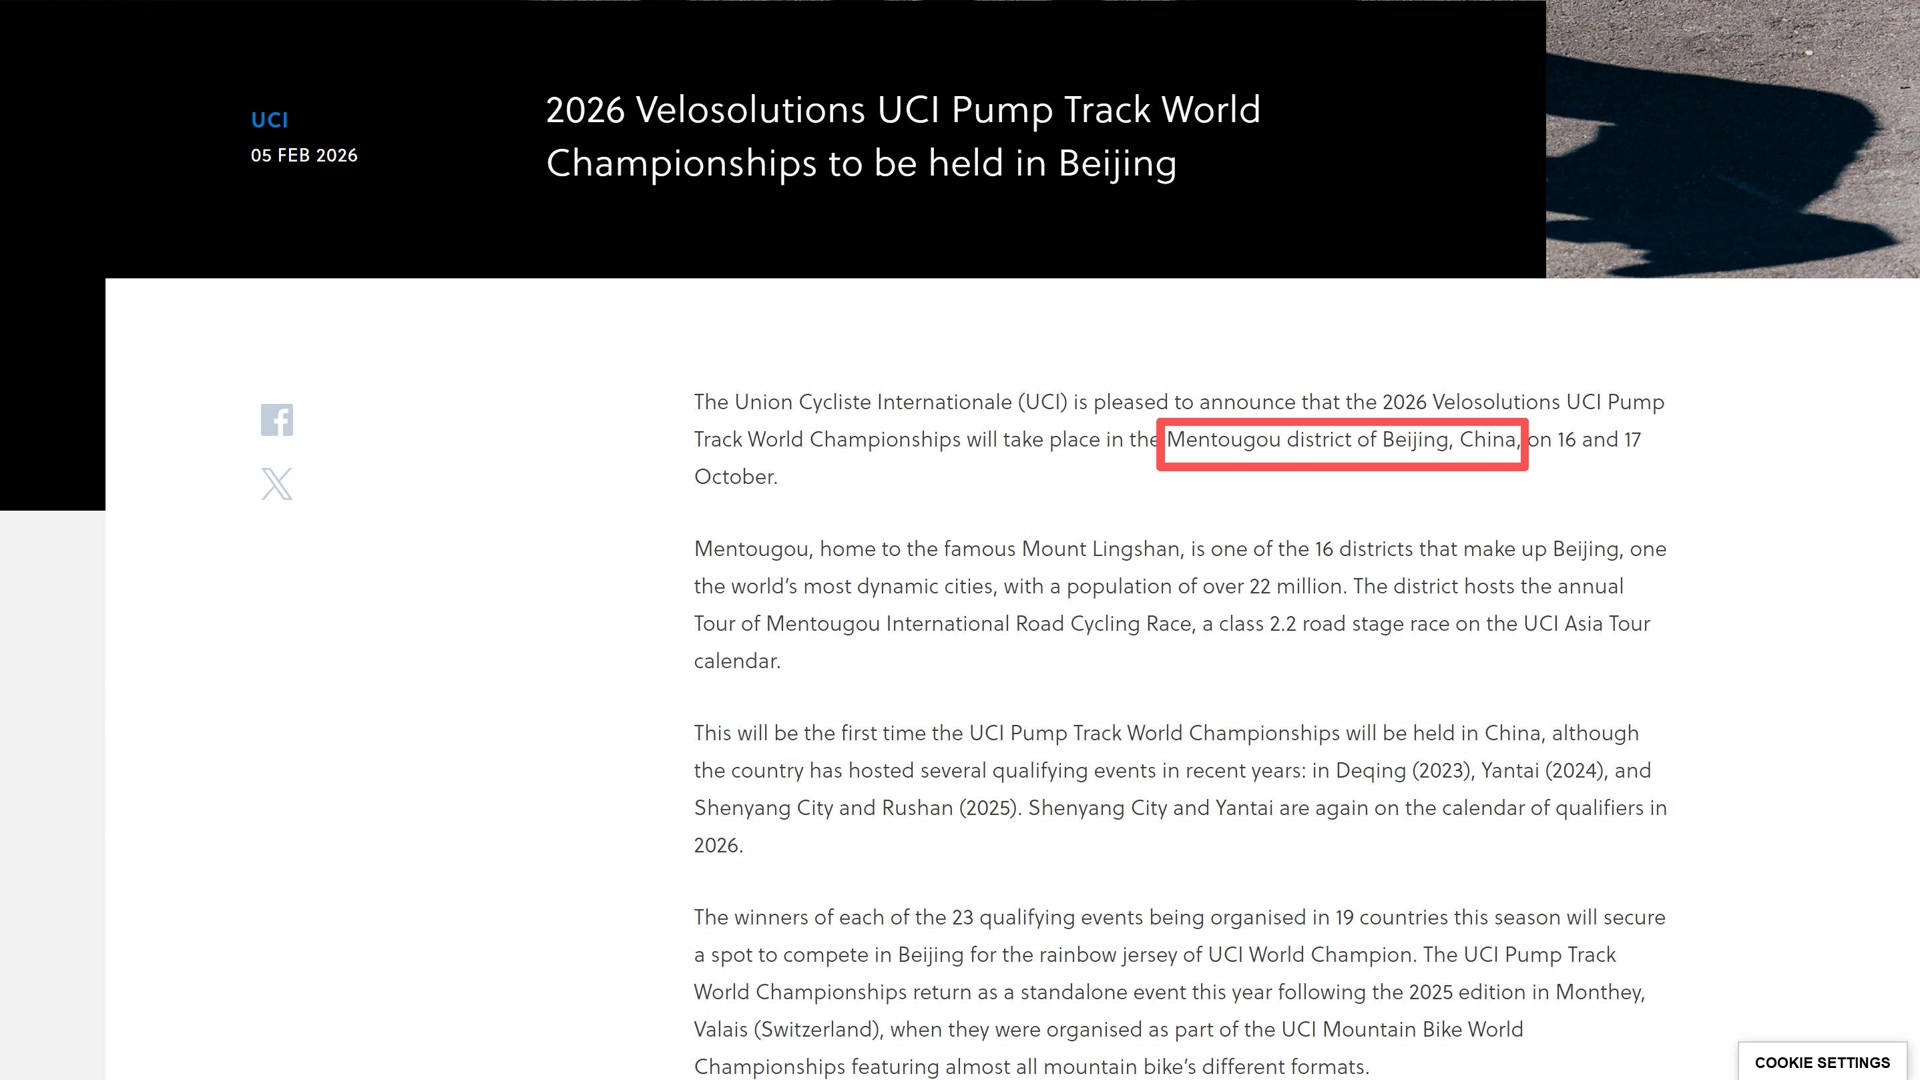Share the article on Facebook
The height and width of the screenshot is (1080, 1920).
277,420
